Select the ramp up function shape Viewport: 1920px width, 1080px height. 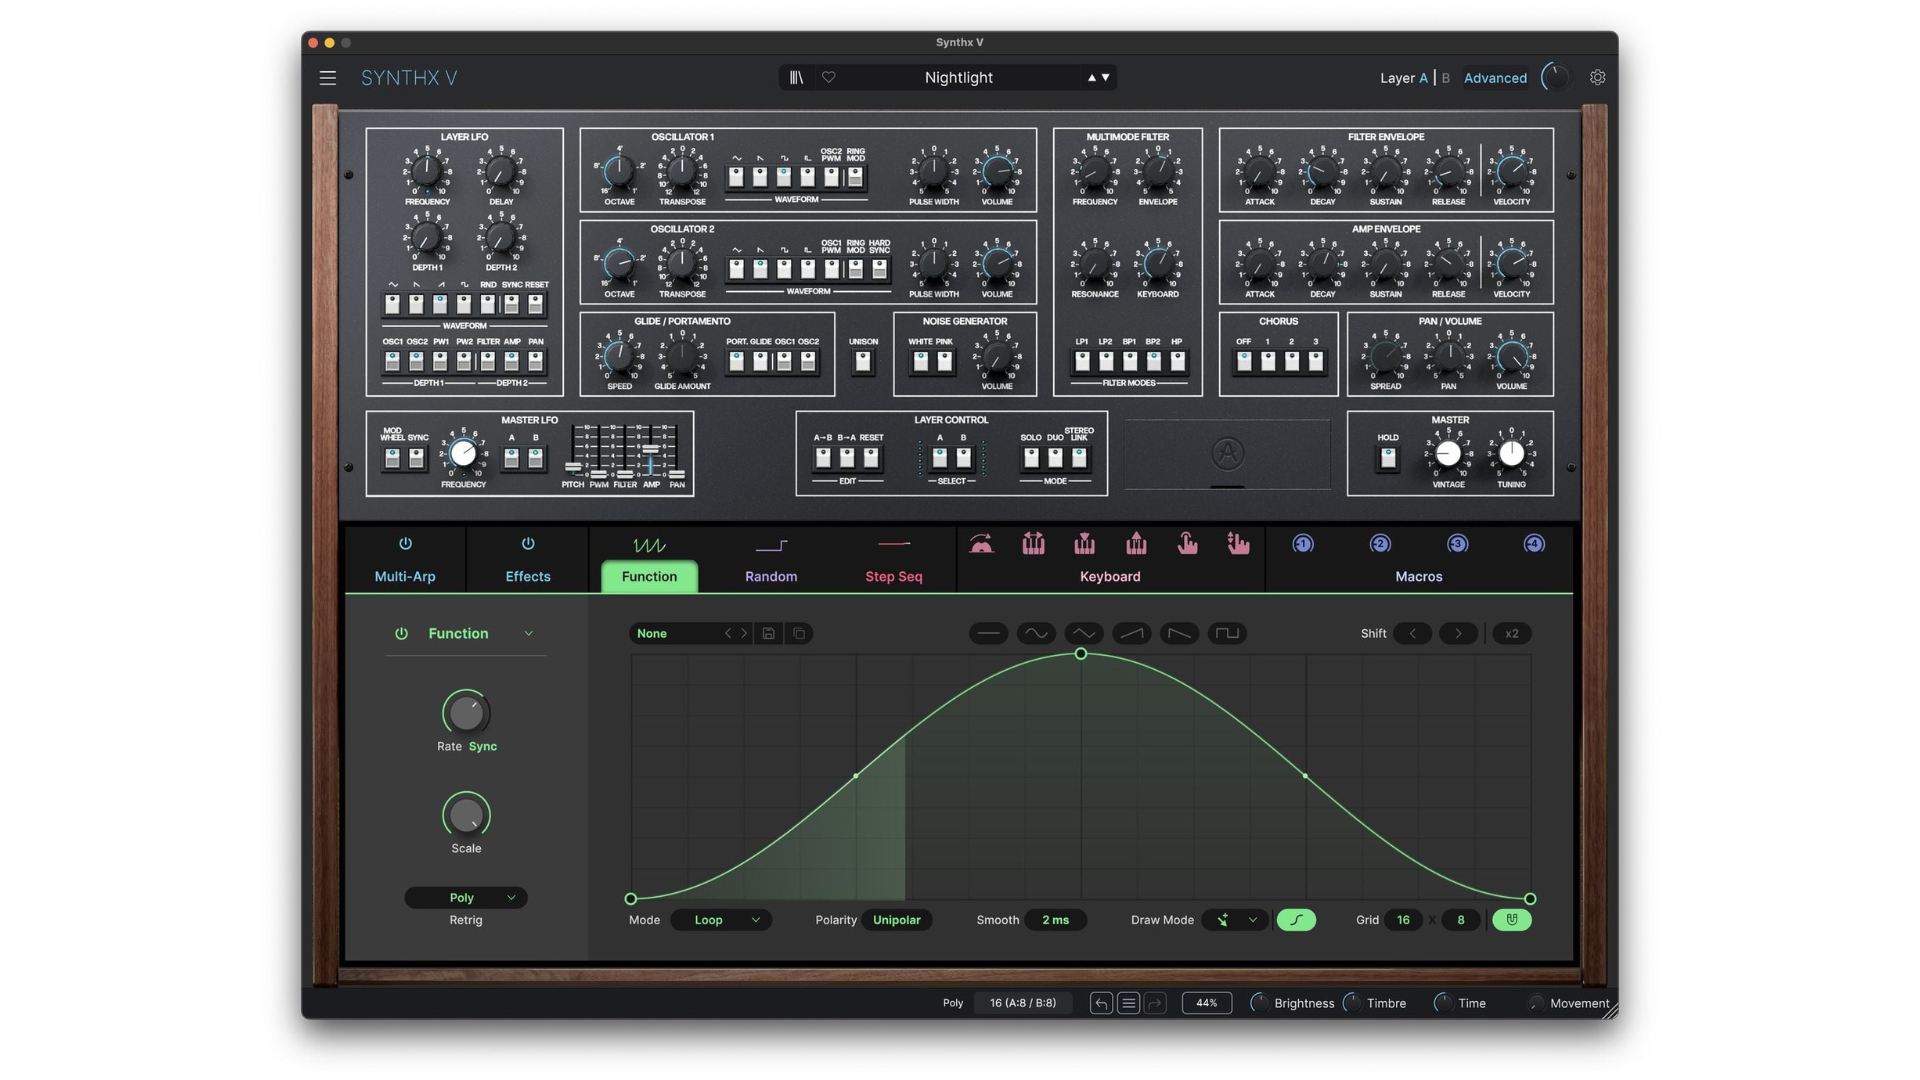1132,633
